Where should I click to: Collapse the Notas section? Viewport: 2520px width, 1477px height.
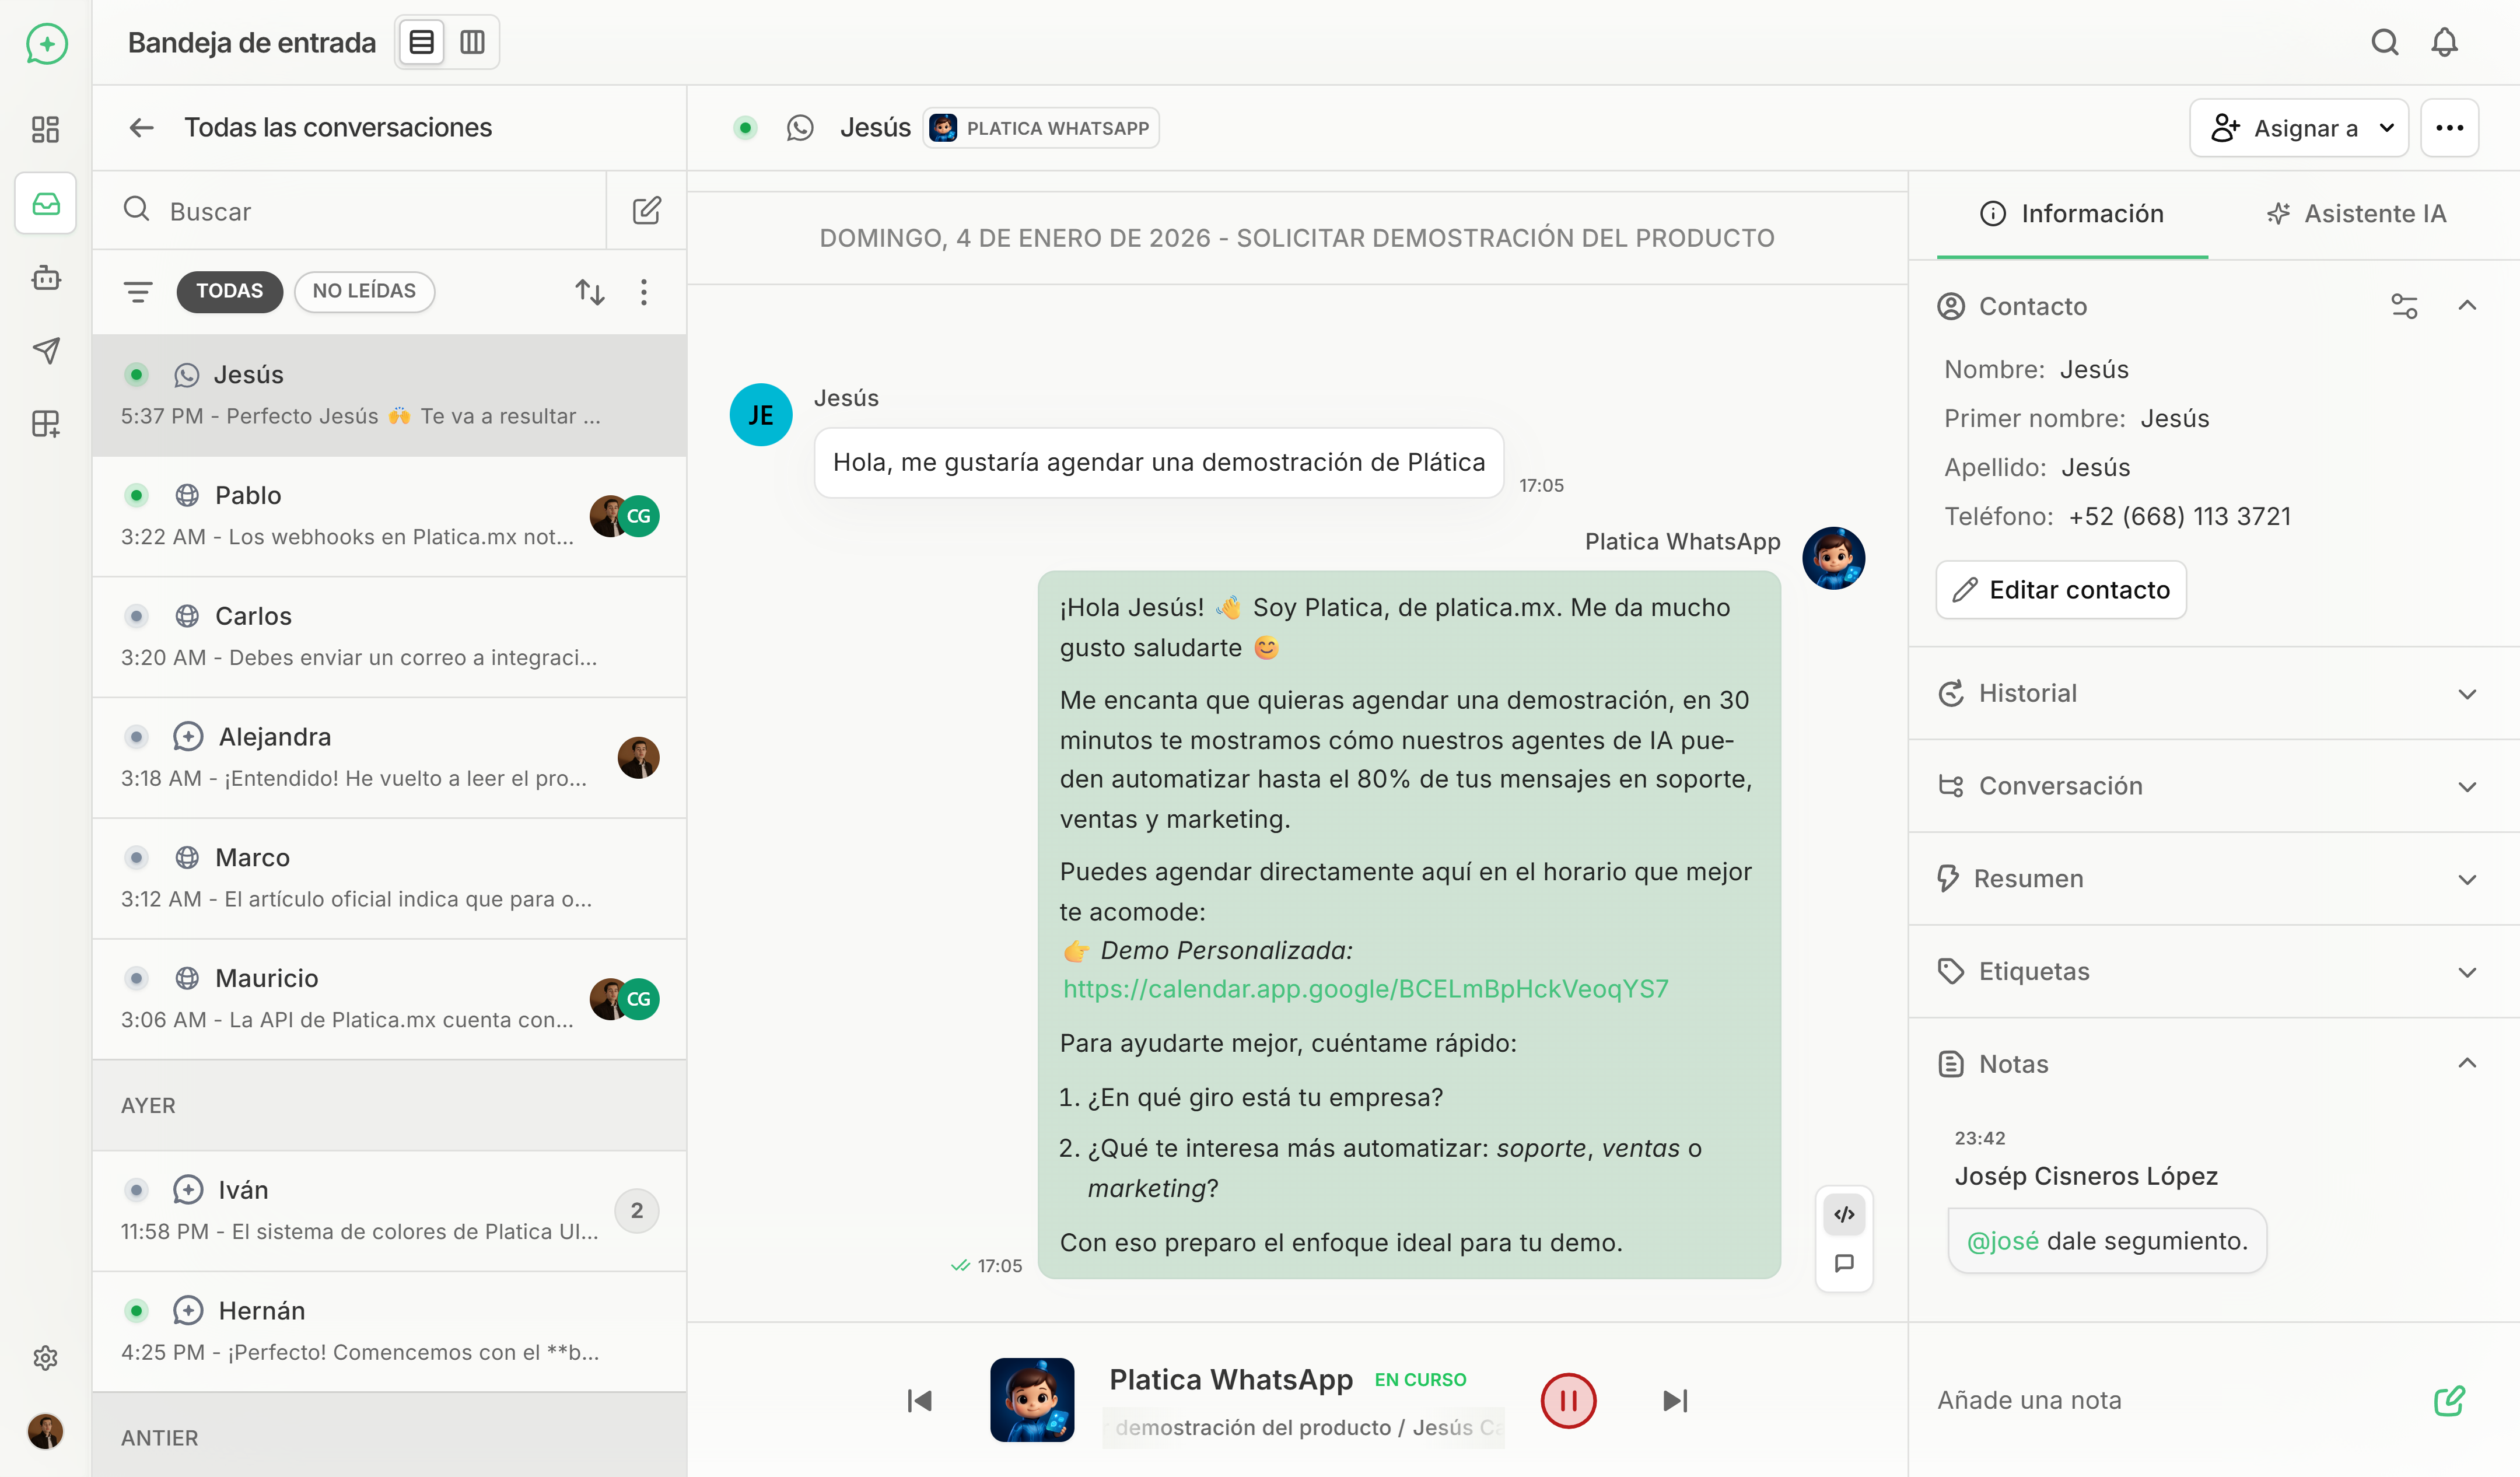[x=2467, y=1063]
